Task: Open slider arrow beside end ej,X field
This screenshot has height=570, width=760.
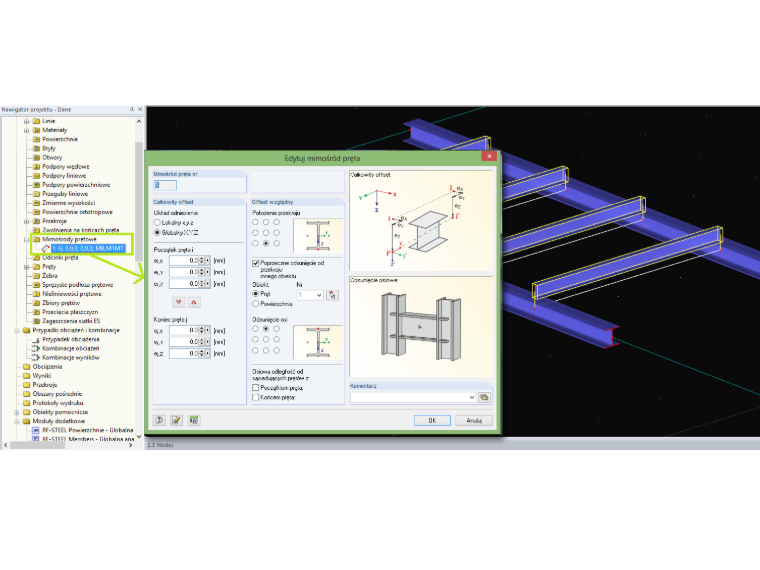Action: click(208, 331)
